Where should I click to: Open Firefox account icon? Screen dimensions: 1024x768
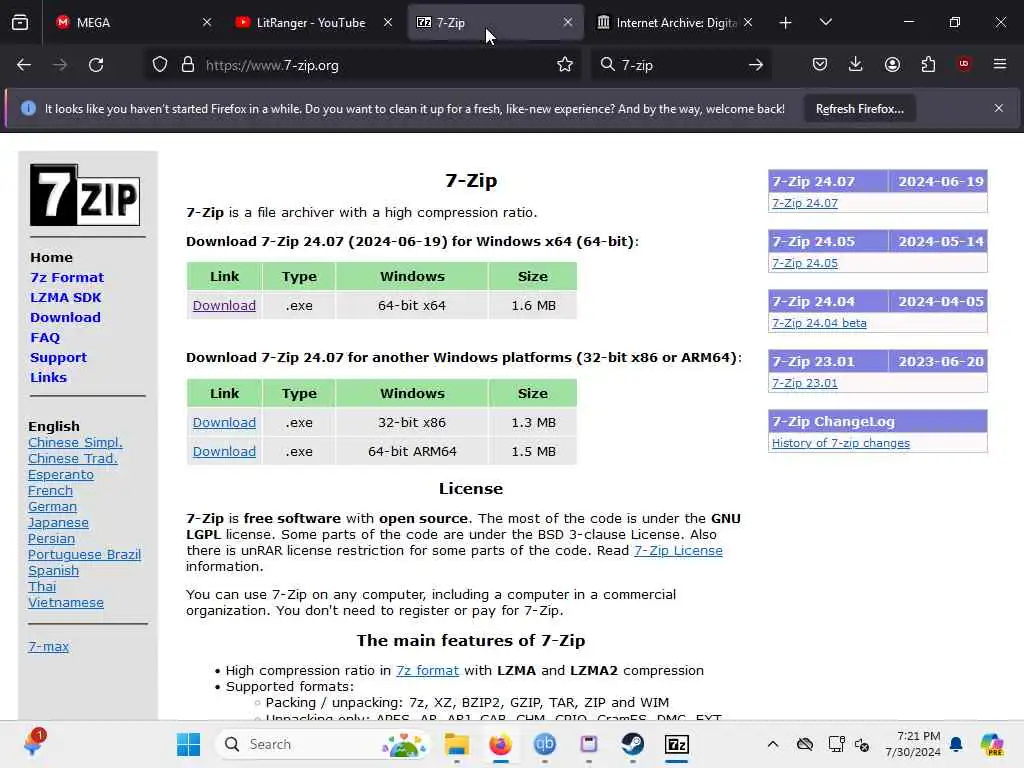[892, 64]
